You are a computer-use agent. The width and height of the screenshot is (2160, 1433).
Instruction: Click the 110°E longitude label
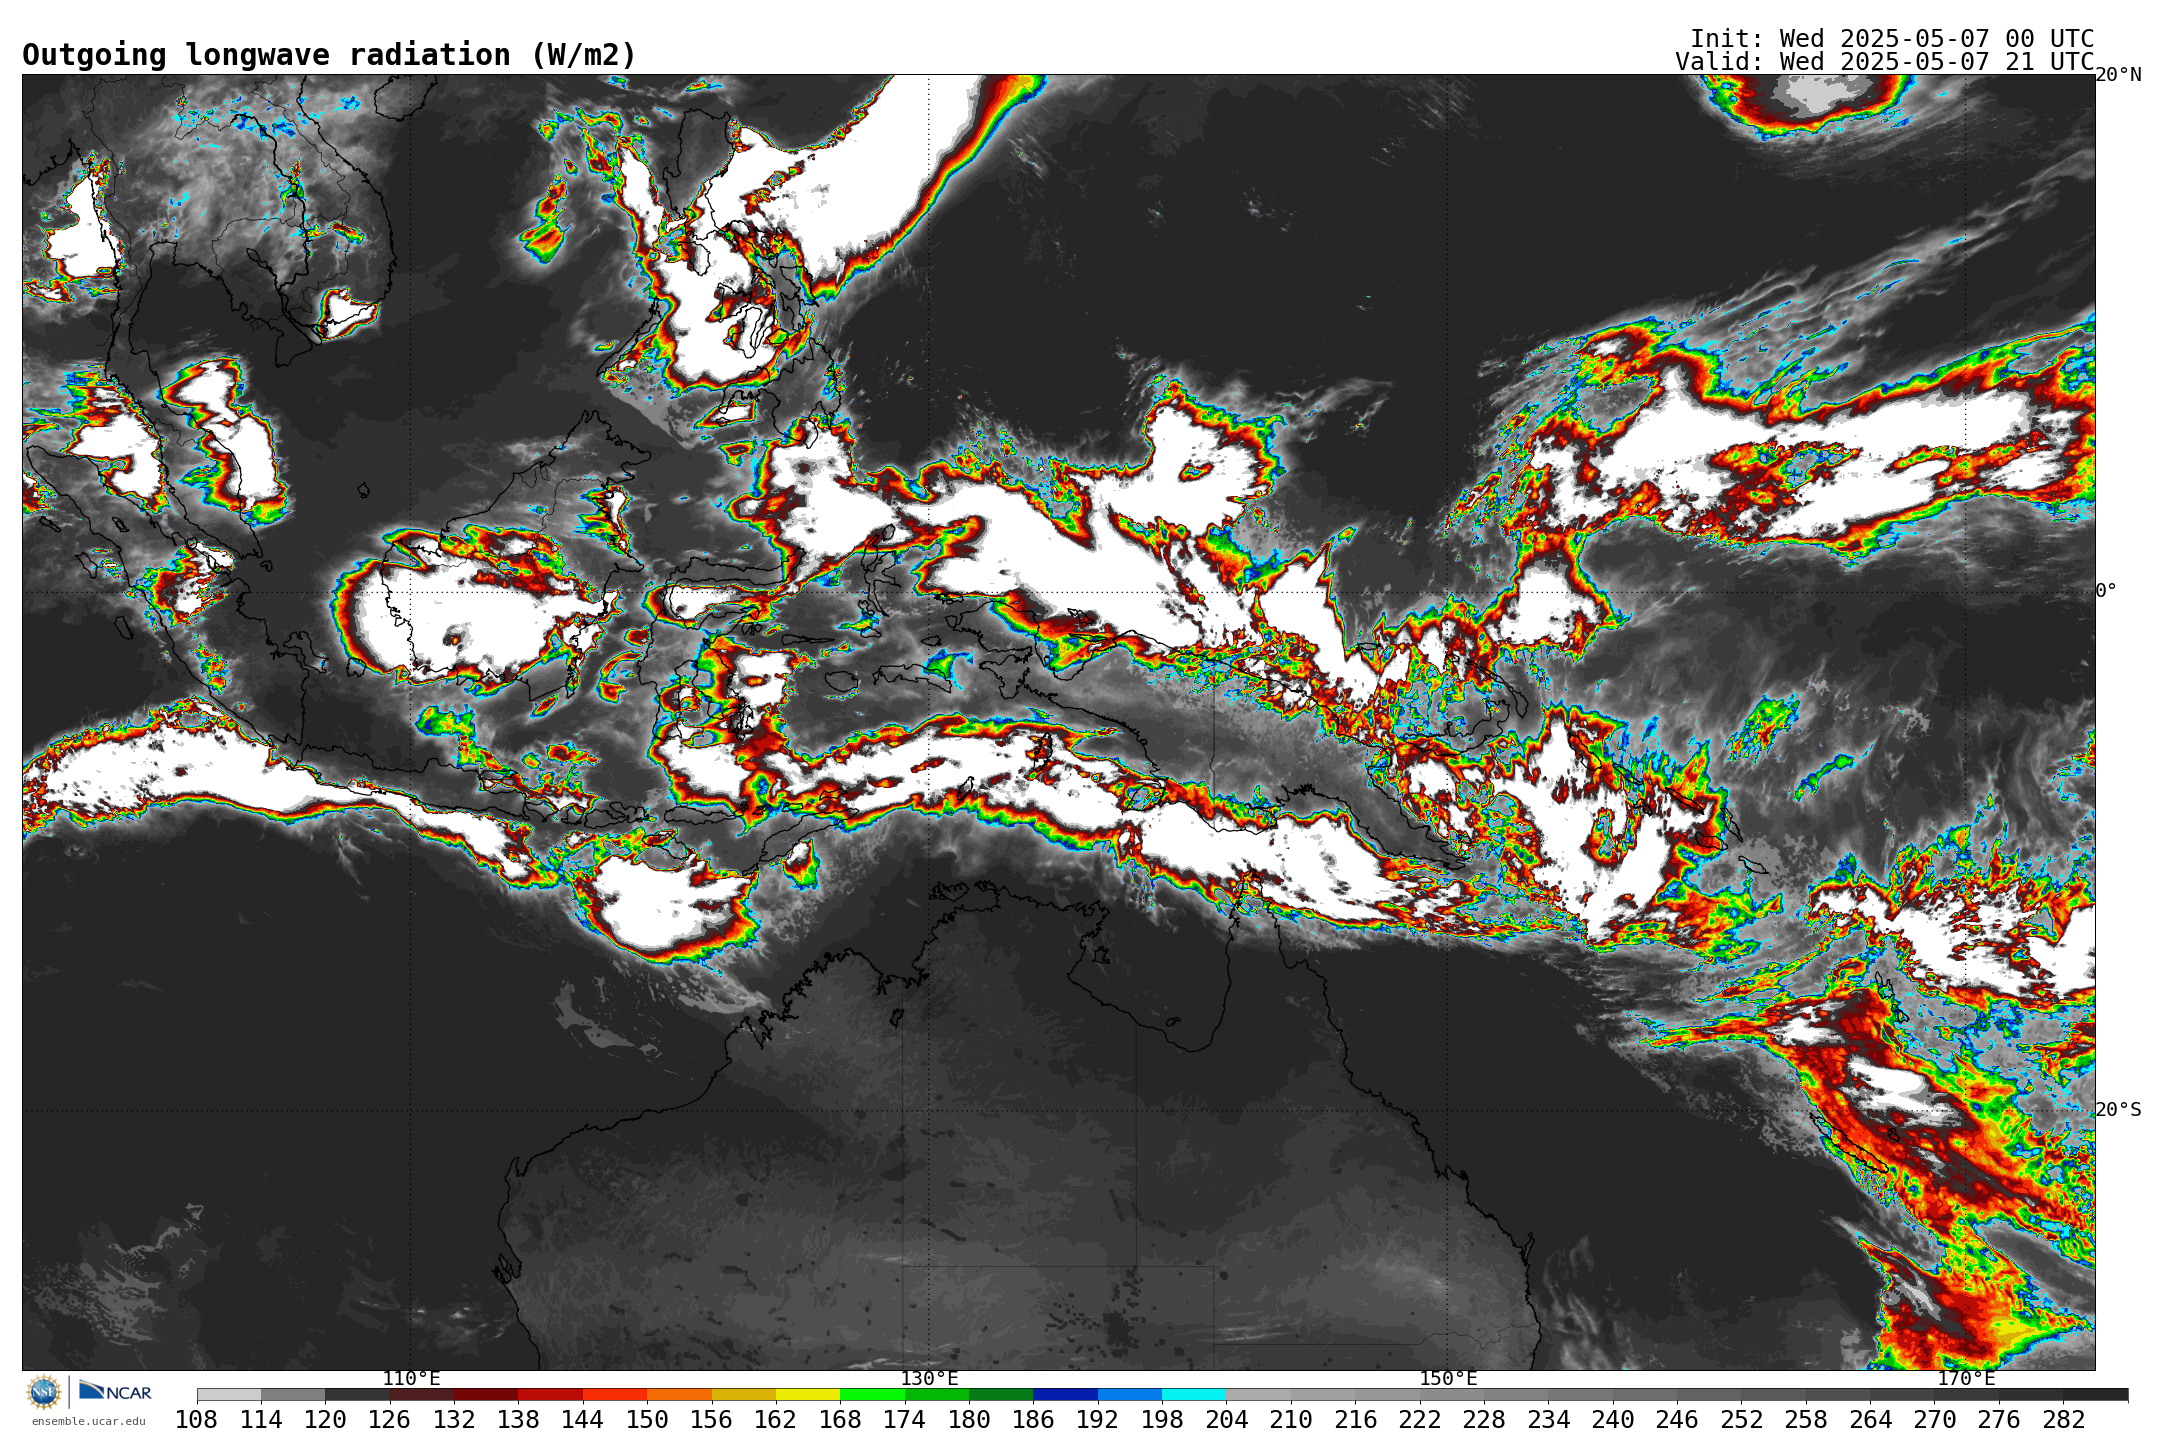(411, 1379)
